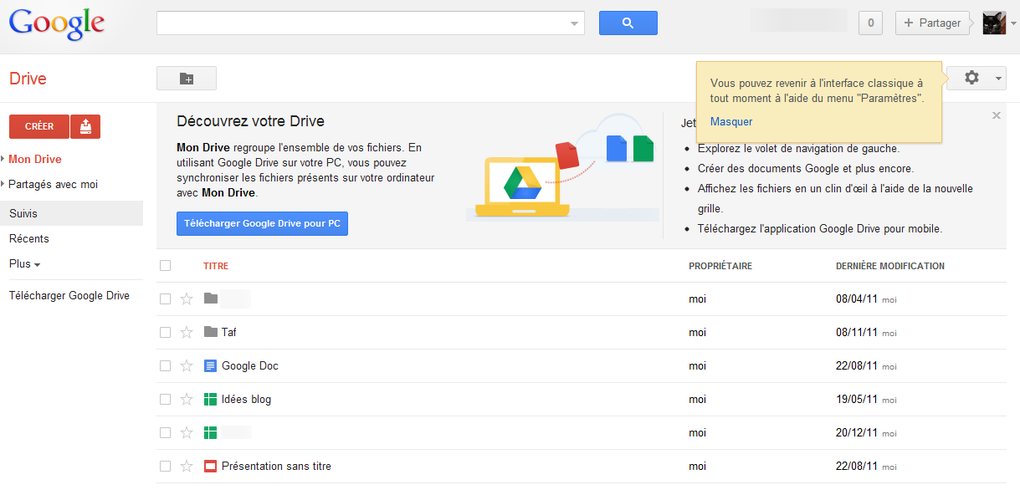The width and height of the screenshot is (1020, 495).
Task: Click Télécharger Google Drive pour PC button
Action: coord(262,223)
